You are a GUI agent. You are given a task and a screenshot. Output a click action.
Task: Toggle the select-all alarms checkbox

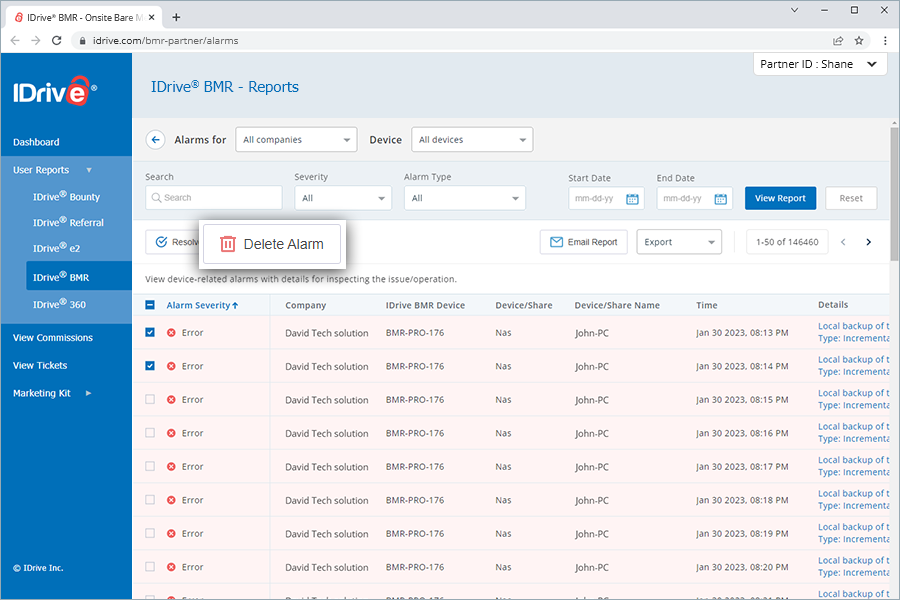pyautogui.click(x=150, y=305)
